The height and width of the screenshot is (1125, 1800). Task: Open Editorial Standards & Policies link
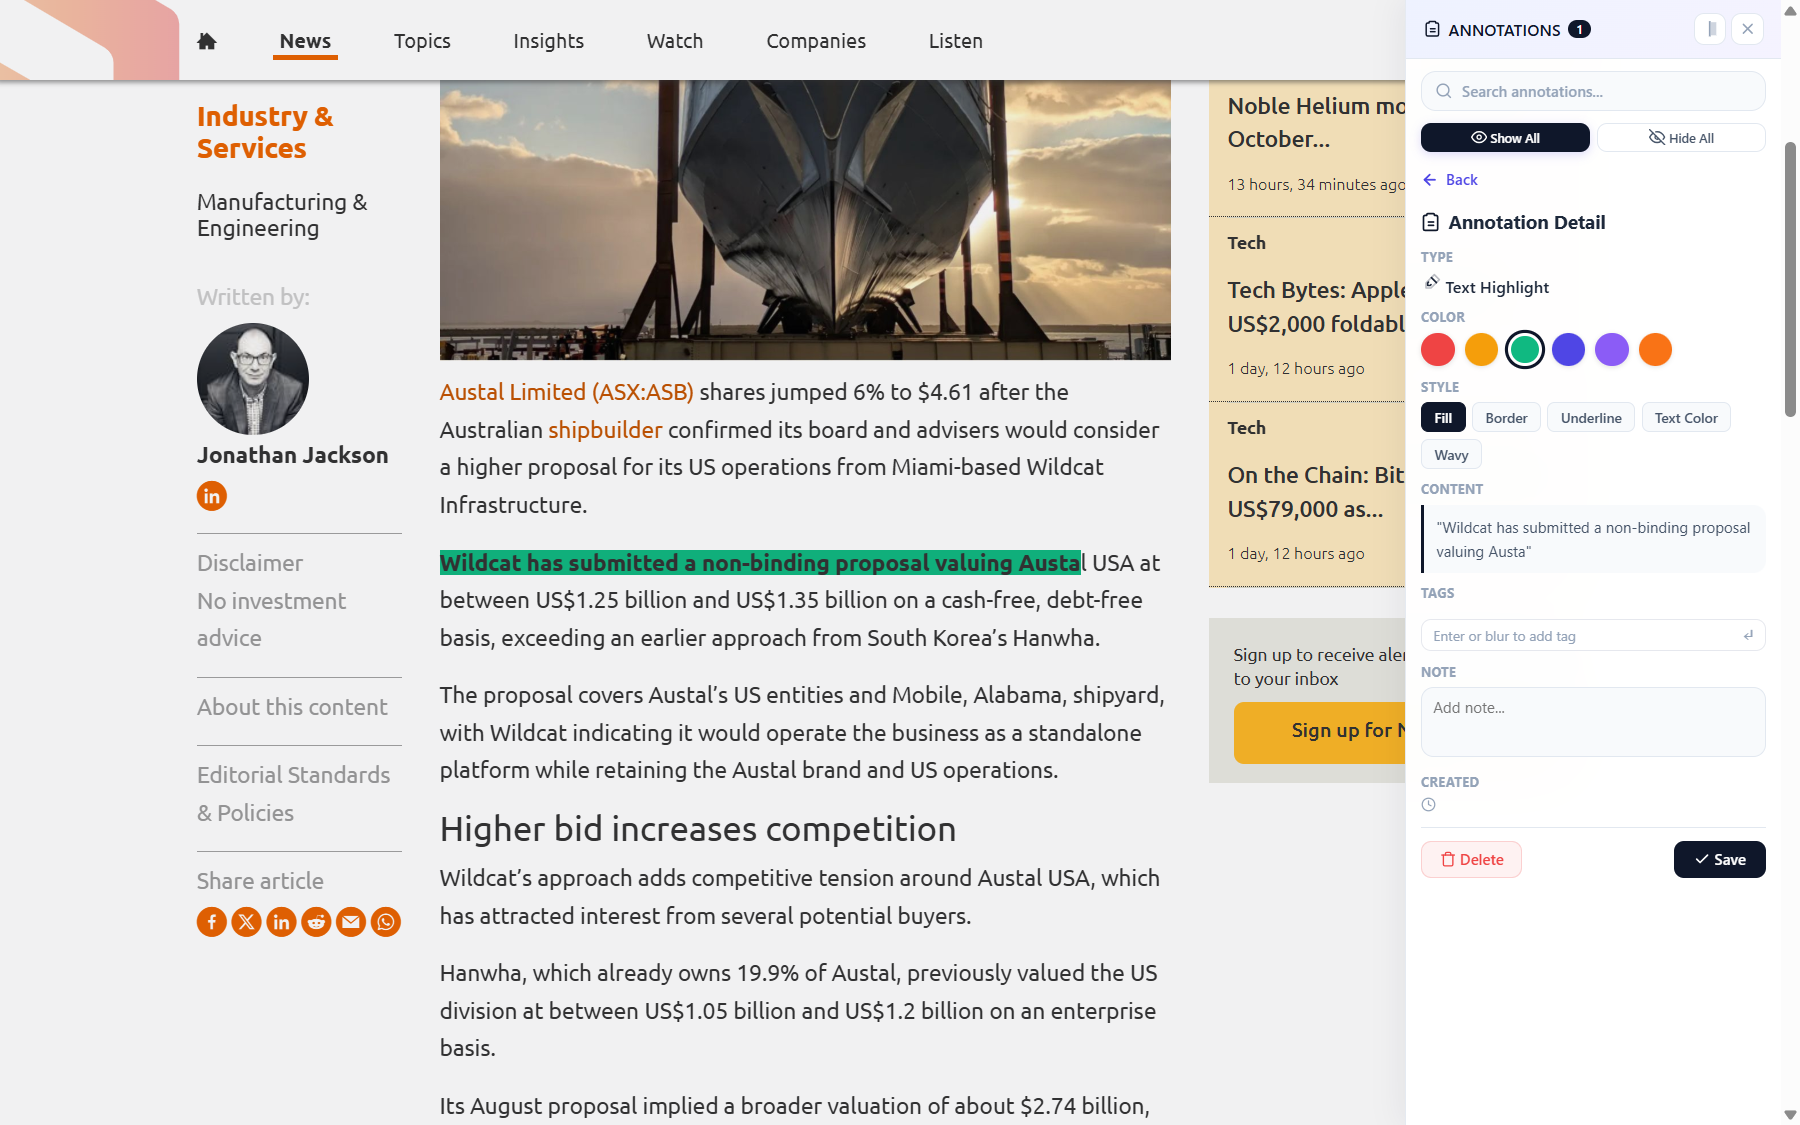[x=293, y=794]
